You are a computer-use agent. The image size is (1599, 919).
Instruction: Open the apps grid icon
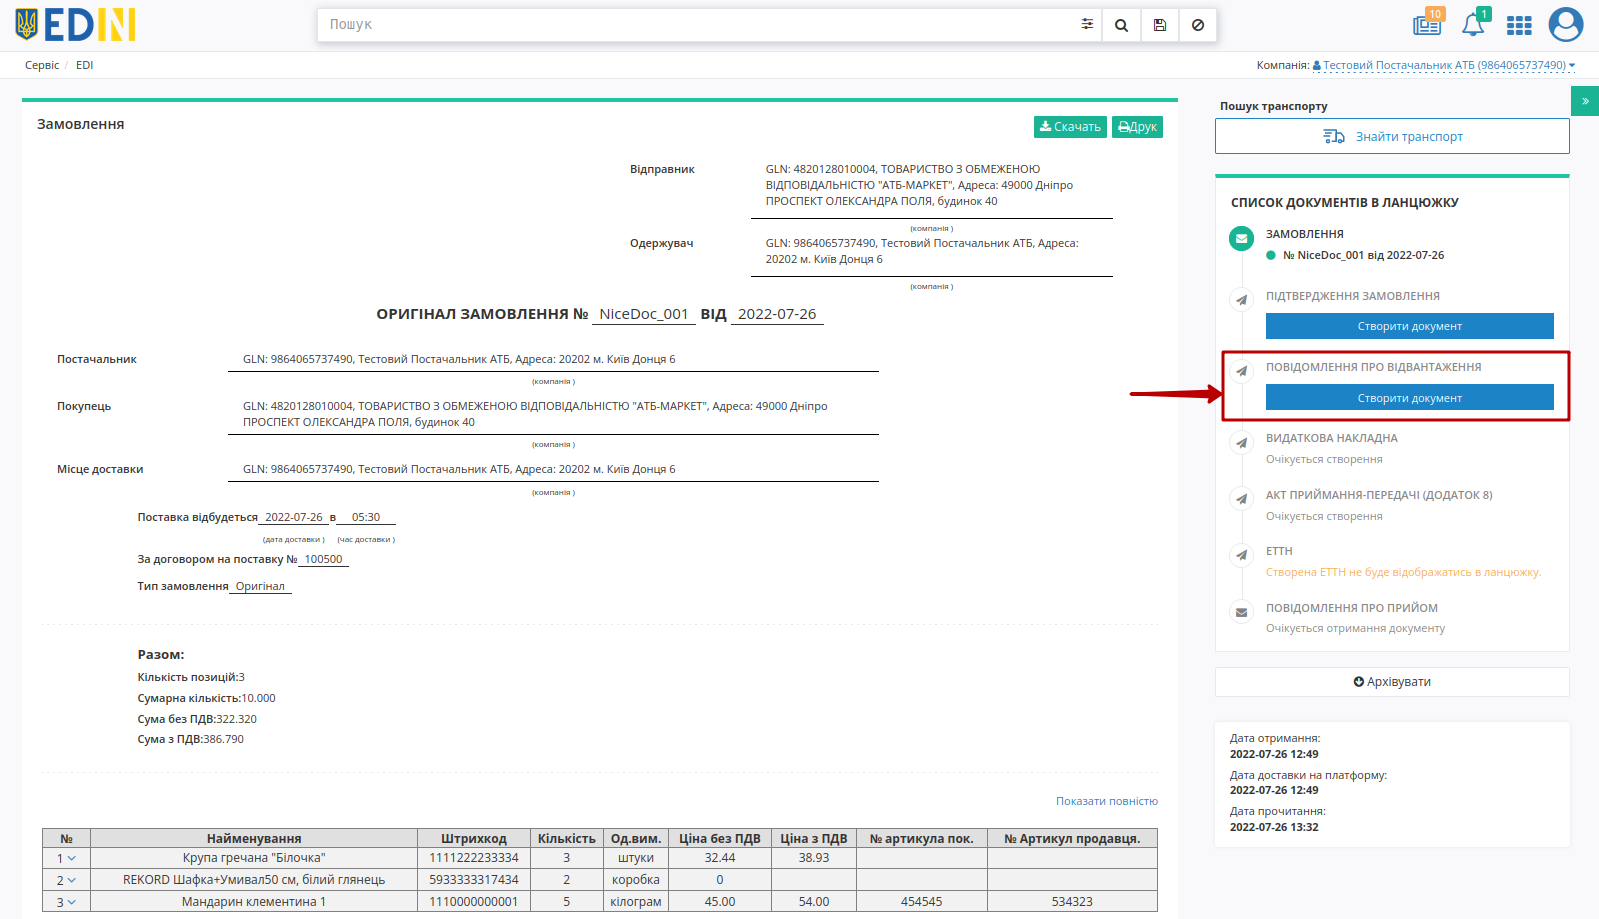tap(1519, 25)
